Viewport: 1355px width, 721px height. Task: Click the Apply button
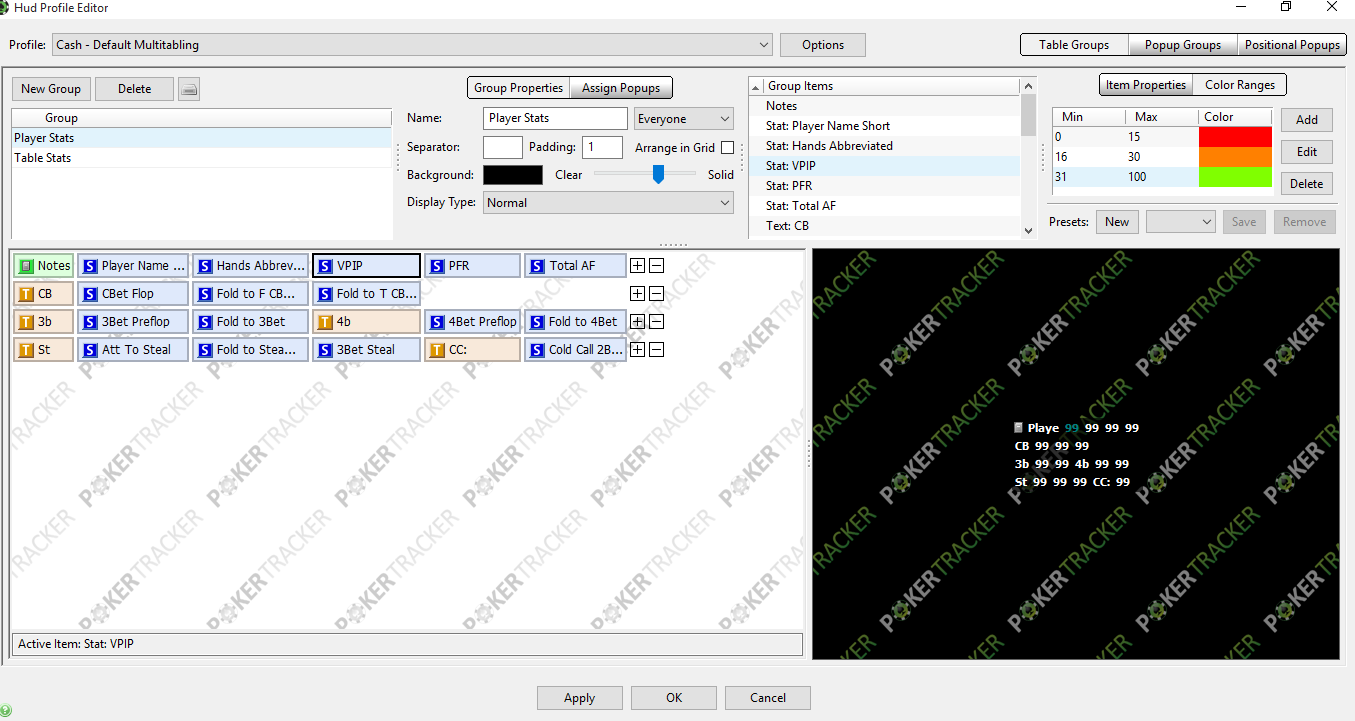click(579, 698)
